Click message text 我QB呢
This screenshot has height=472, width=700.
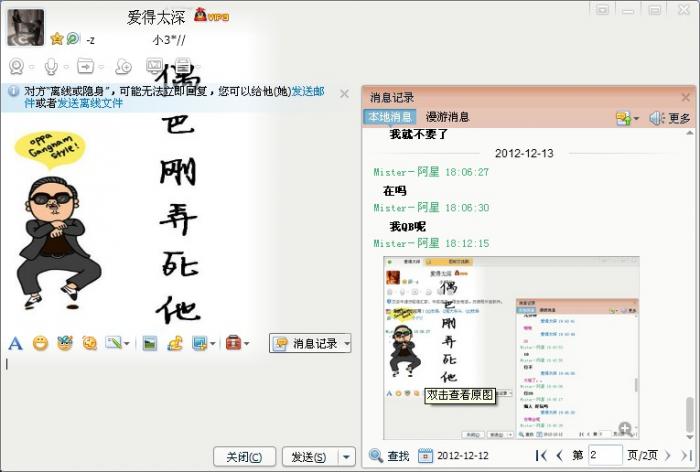[408, 226]
